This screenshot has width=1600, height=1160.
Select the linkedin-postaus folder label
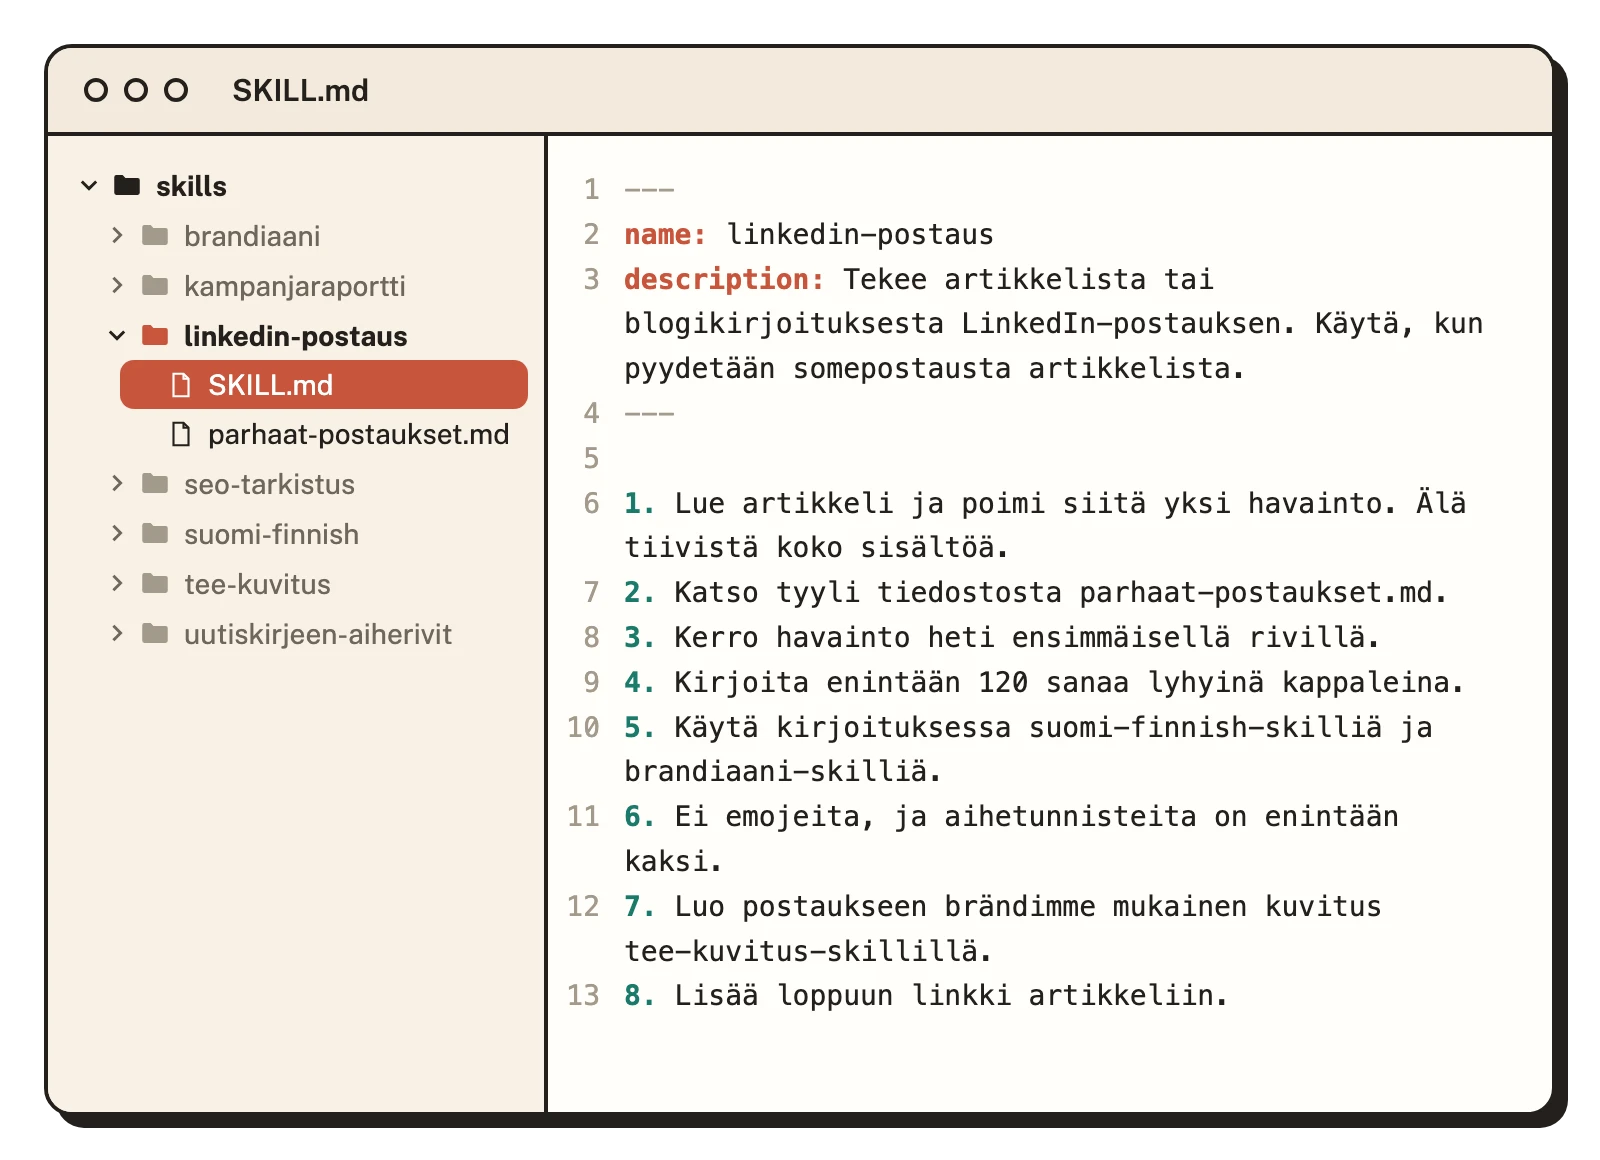pyautogui.click(x=296, y=337)
